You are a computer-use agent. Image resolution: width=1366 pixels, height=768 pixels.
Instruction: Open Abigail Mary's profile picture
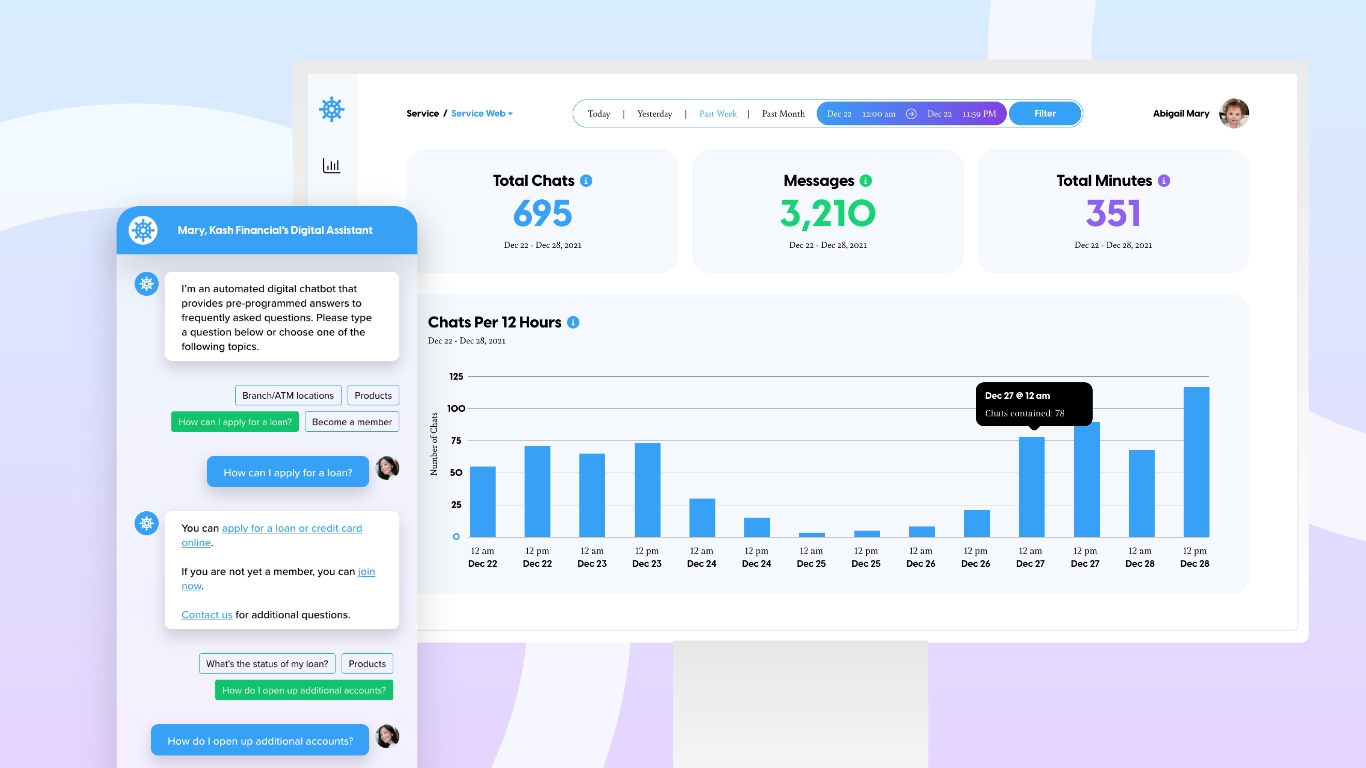(1234, 114)
